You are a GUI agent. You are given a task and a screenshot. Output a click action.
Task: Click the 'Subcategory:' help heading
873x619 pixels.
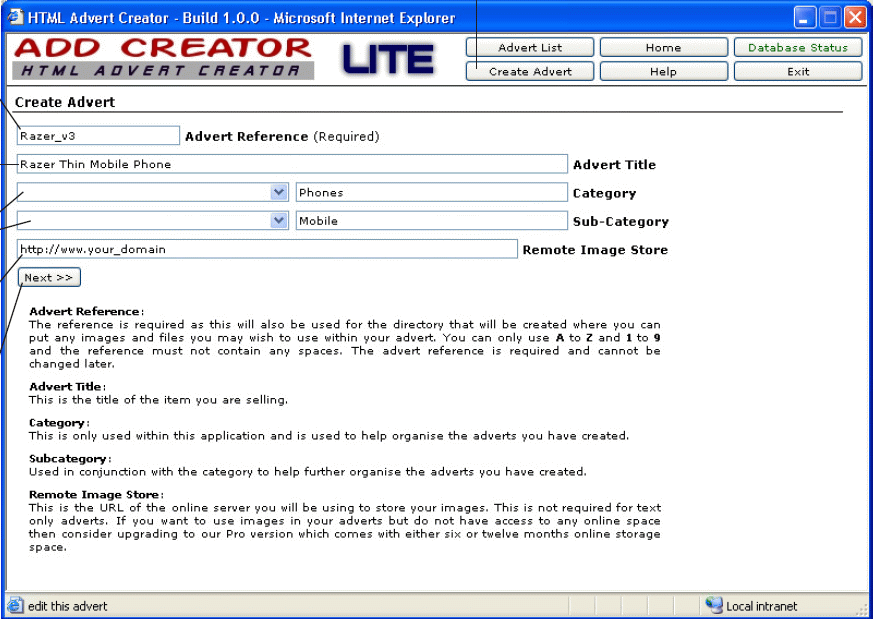pyautogui.click(x=70, y=459)
